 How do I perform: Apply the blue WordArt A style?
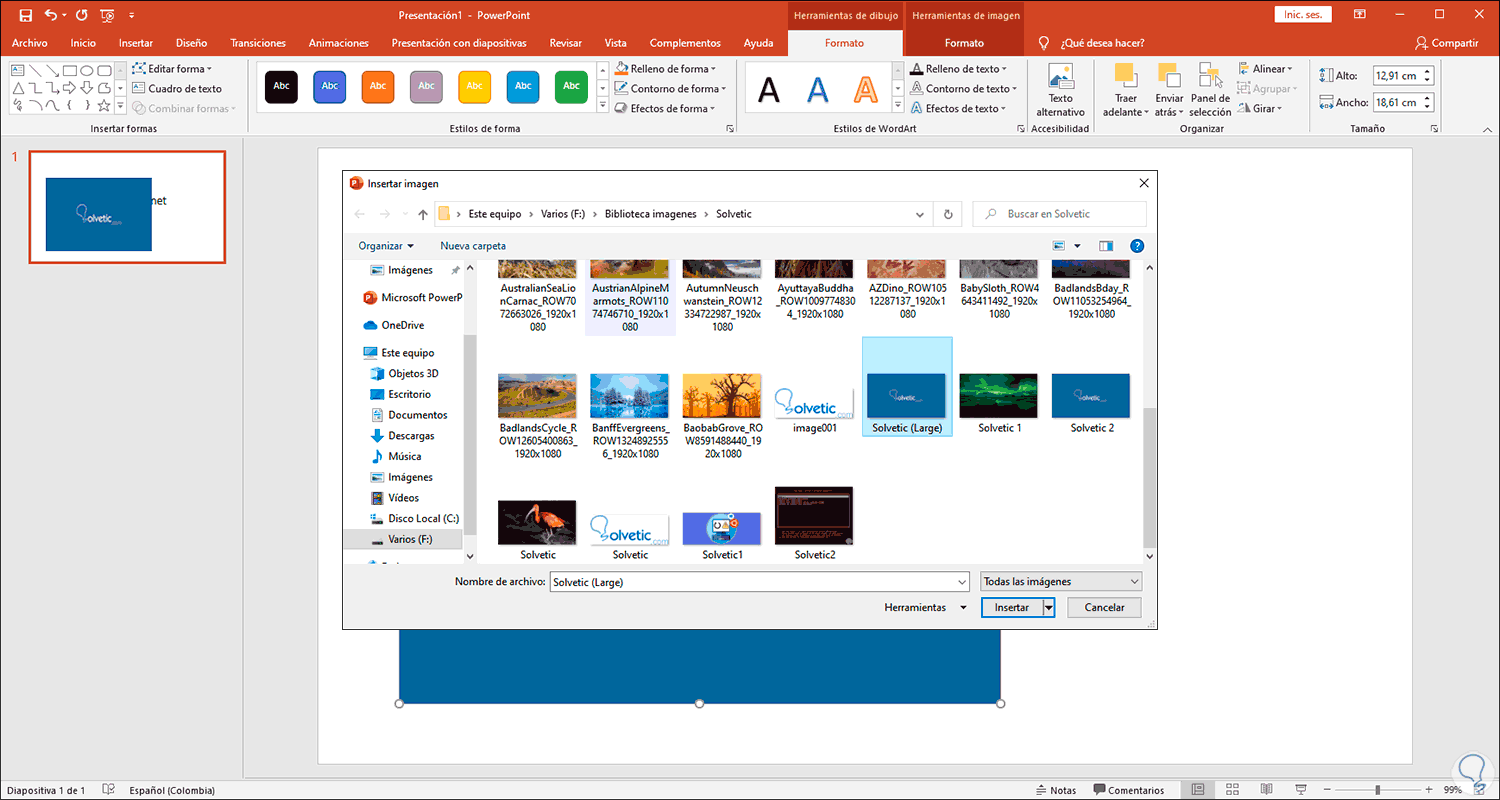(817, 89)
